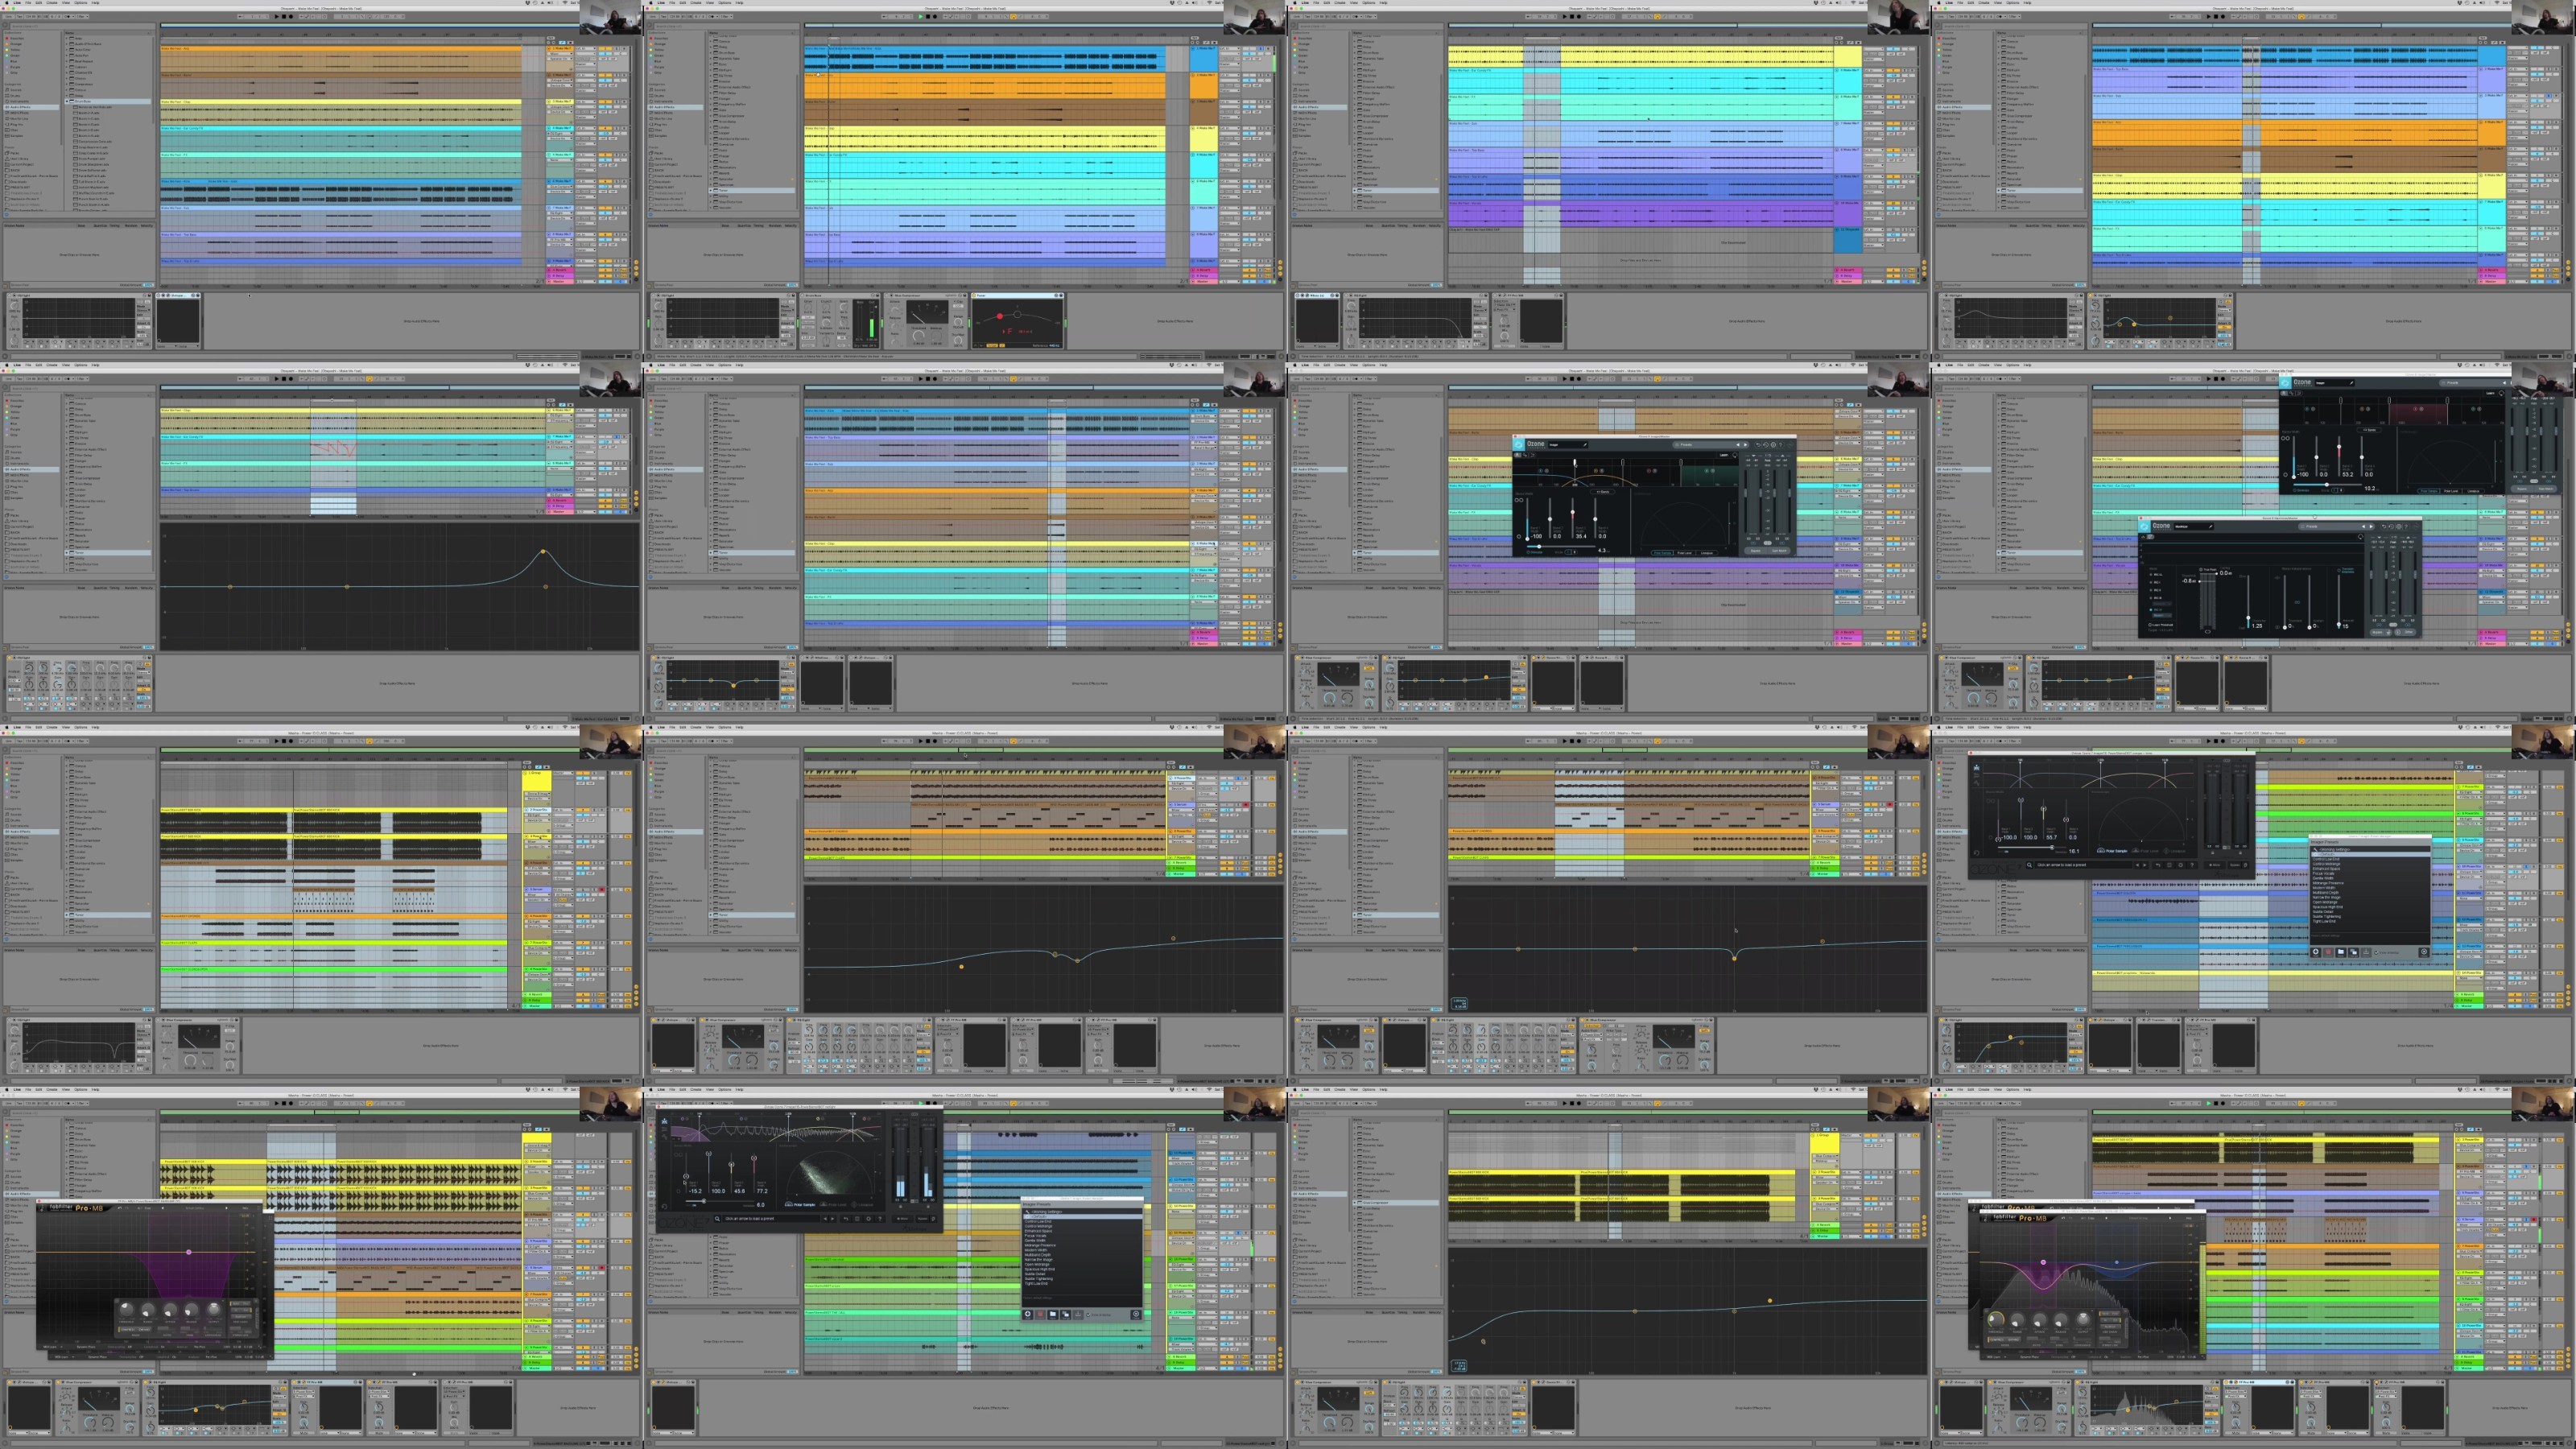Click volume icon in menu bar above Ozone showing 35.4
This screenshot has height=1449, width=2576.
(x=1838, y=366)
